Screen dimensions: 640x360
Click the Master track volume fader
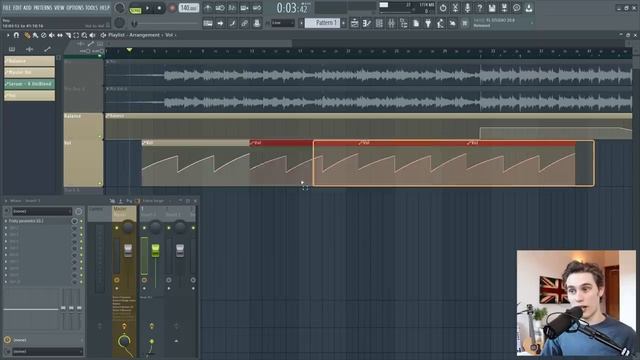tap(128, 250)
